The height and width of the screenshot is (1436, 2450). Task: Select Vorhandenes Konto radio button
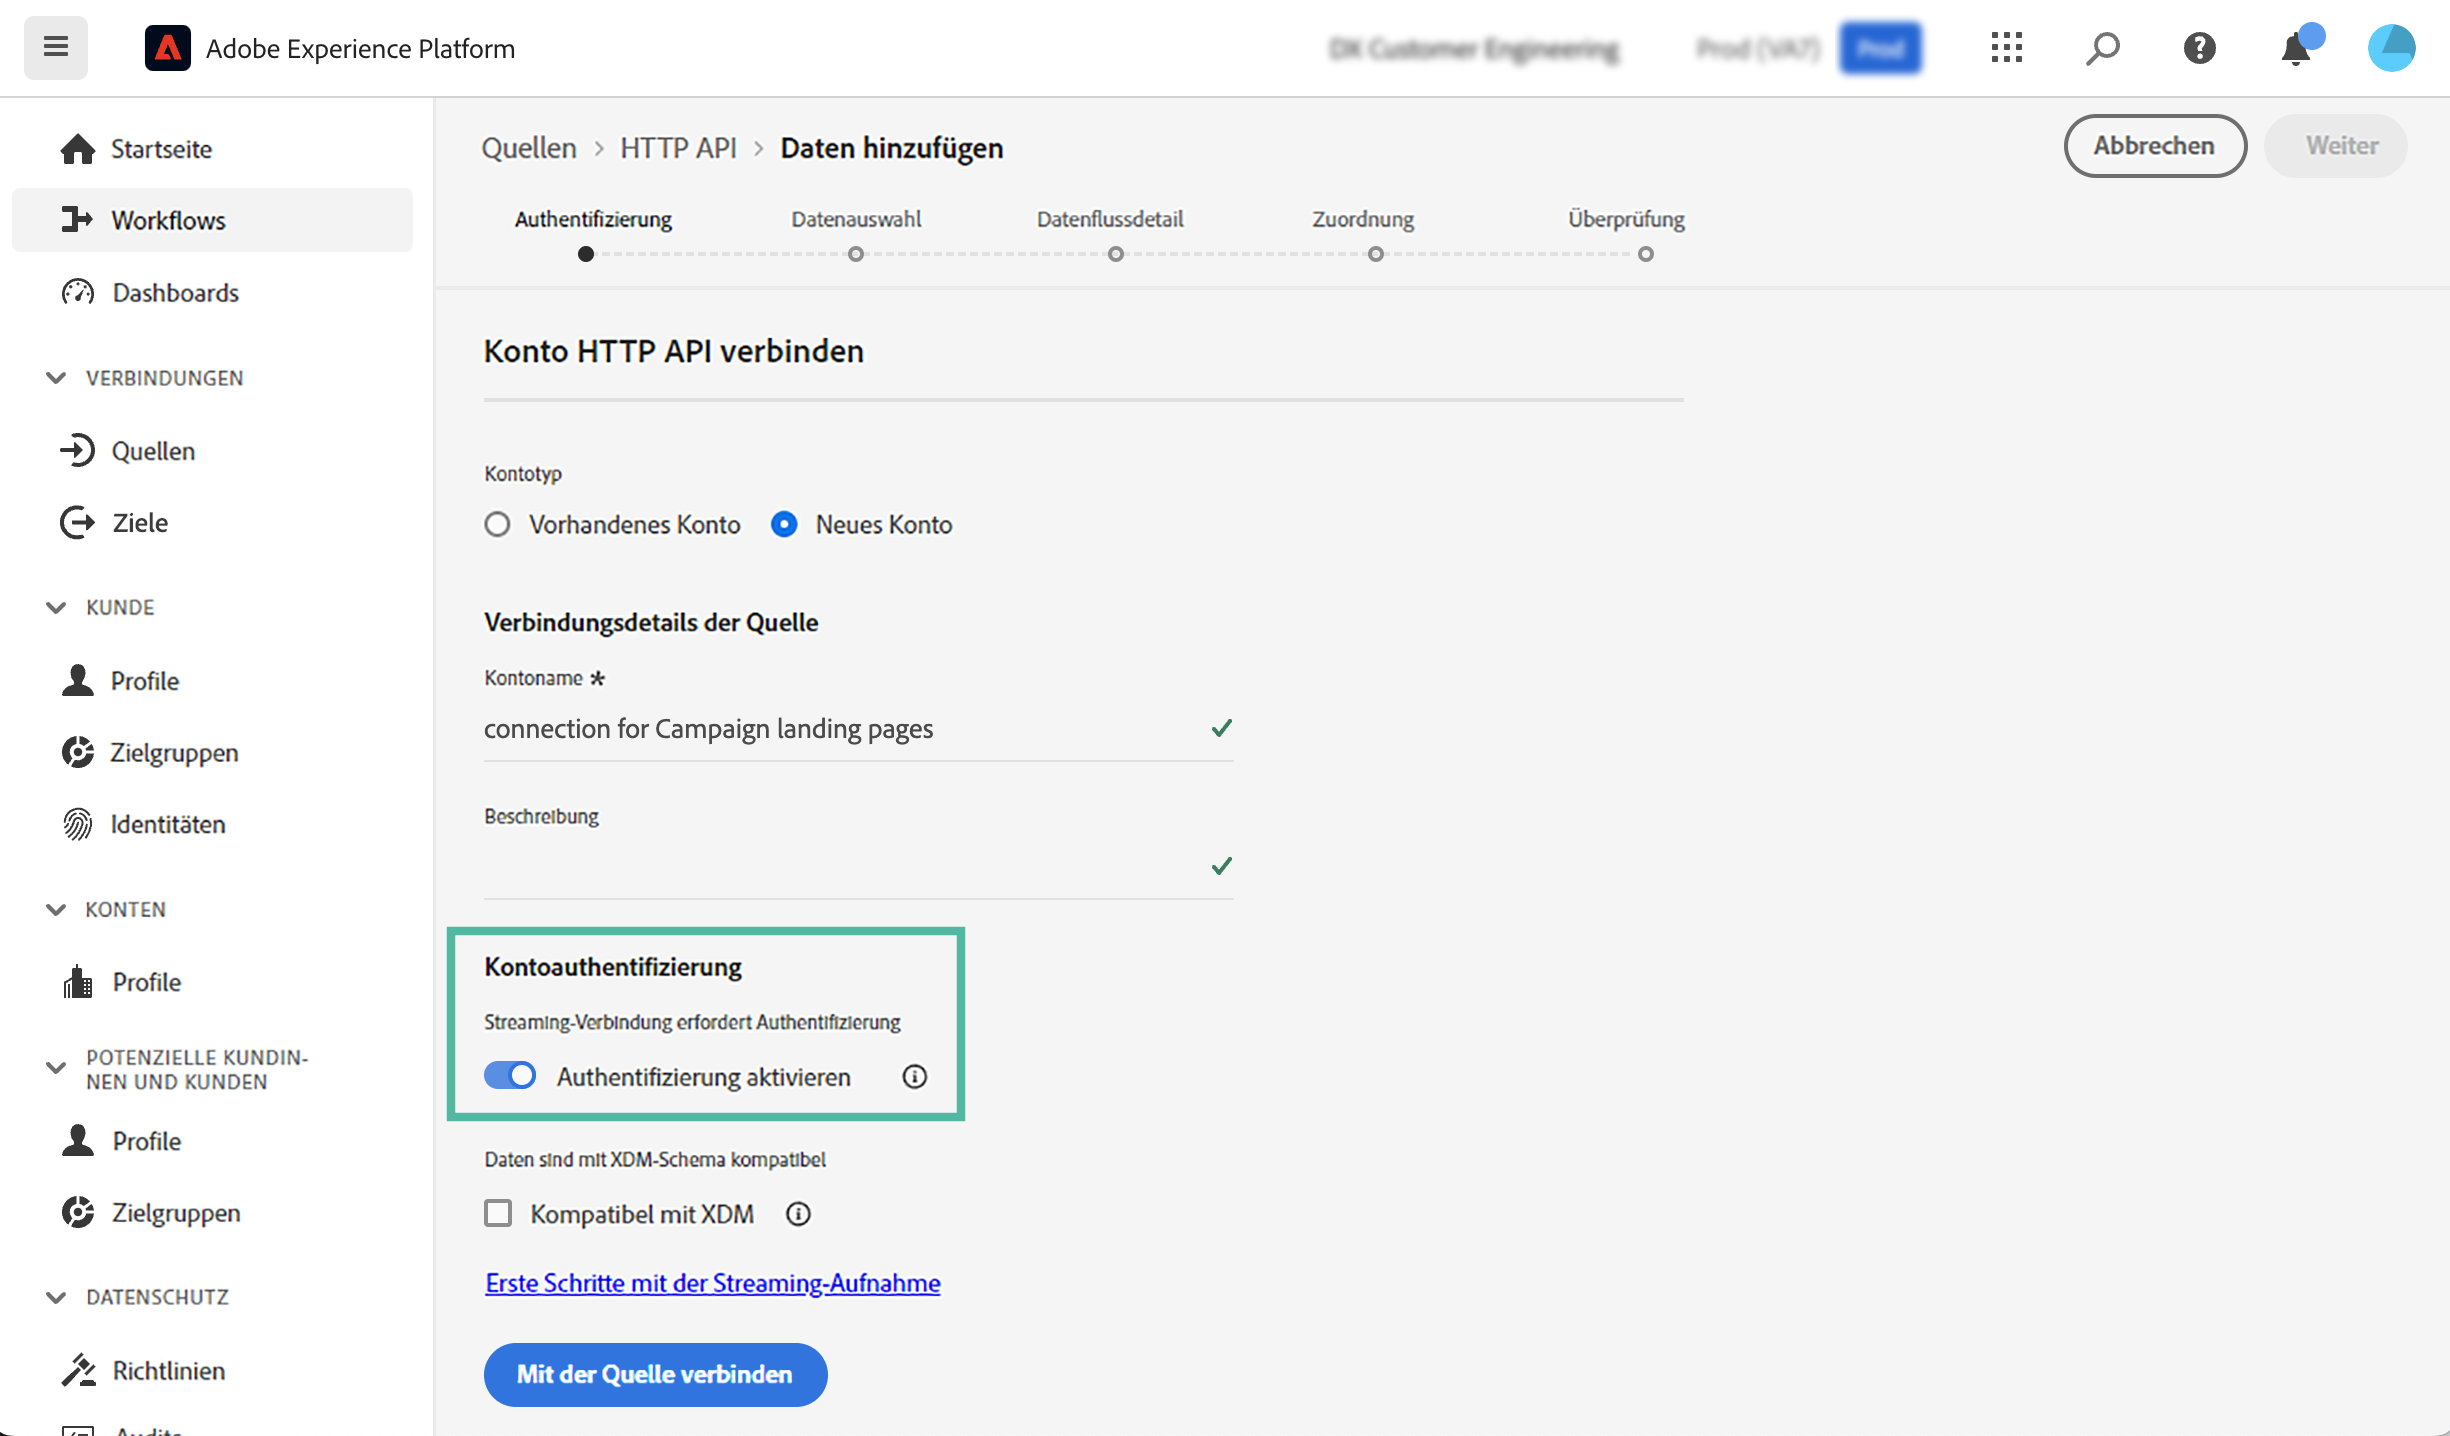[x=497, y=524]
